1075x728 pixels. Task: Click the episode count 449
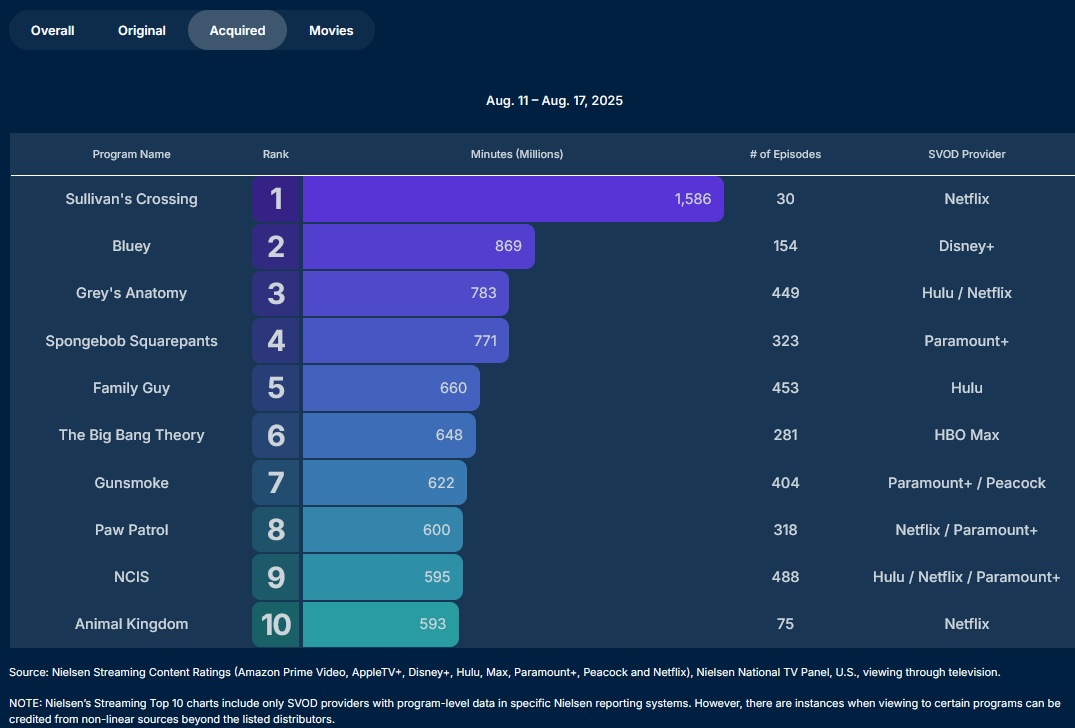point(785,293)
